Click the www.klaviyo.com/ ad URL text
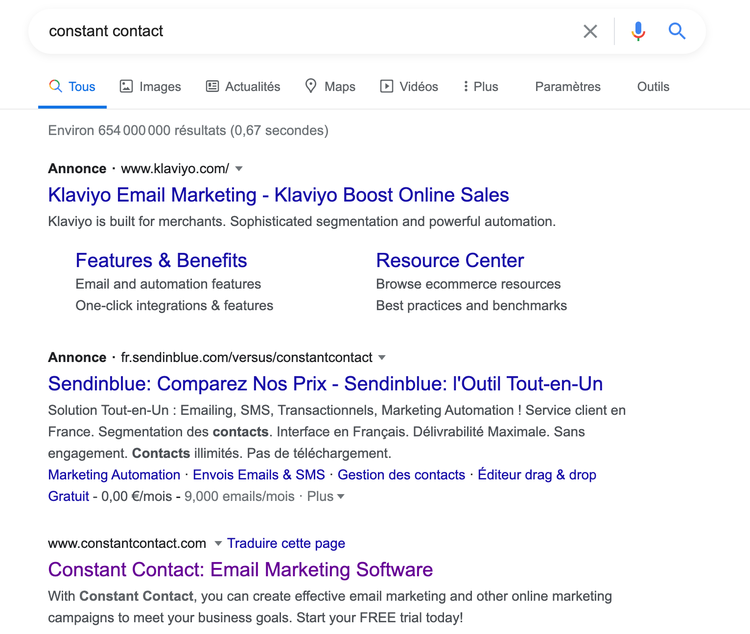Screen dimensions: 750x634 coord(175,169)
